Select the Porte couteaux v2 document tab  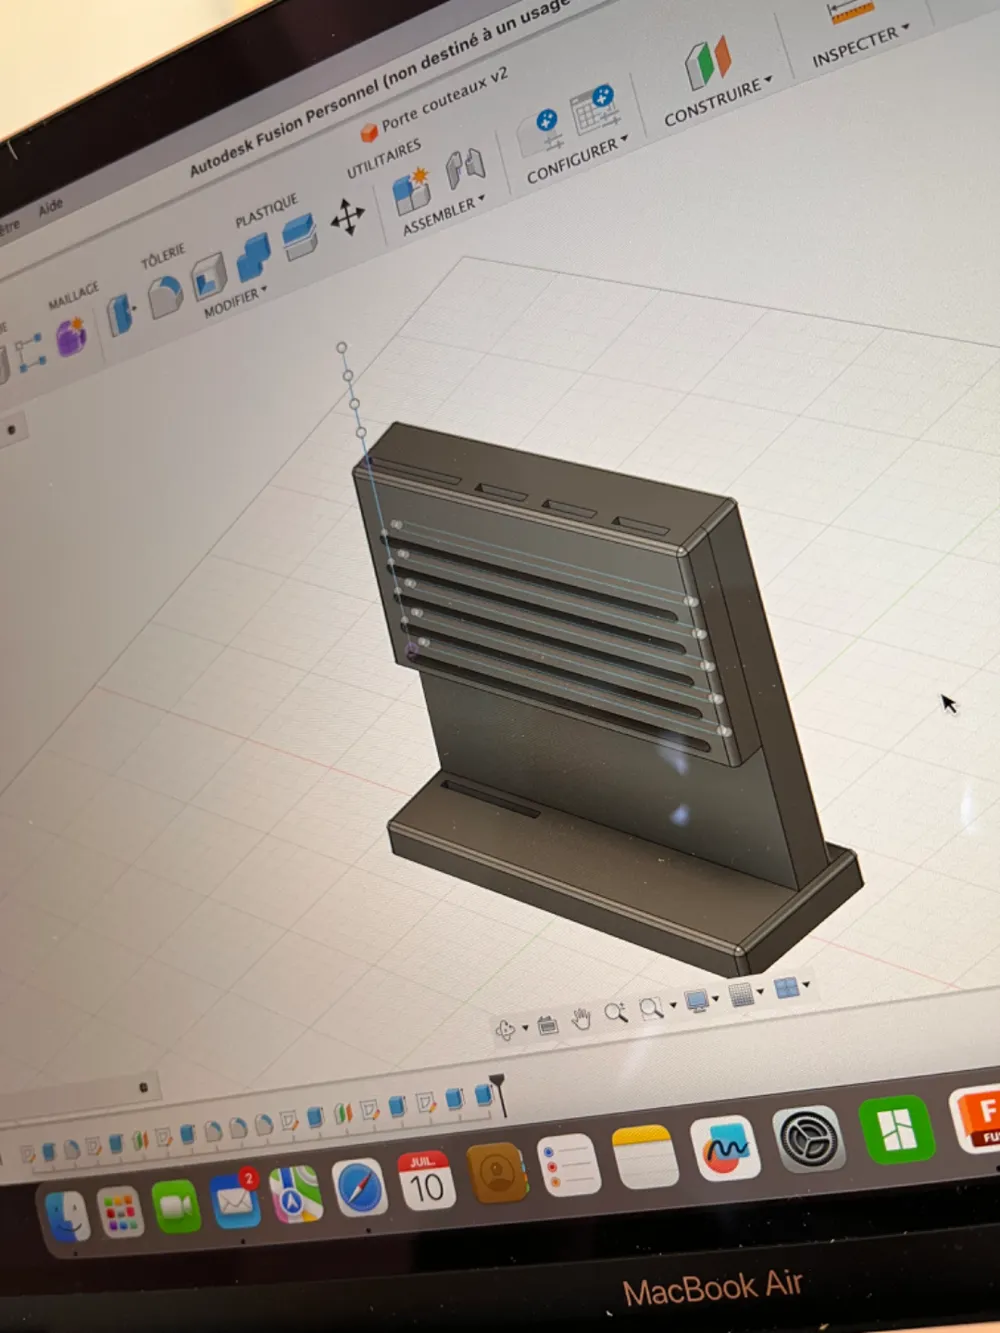435,103
